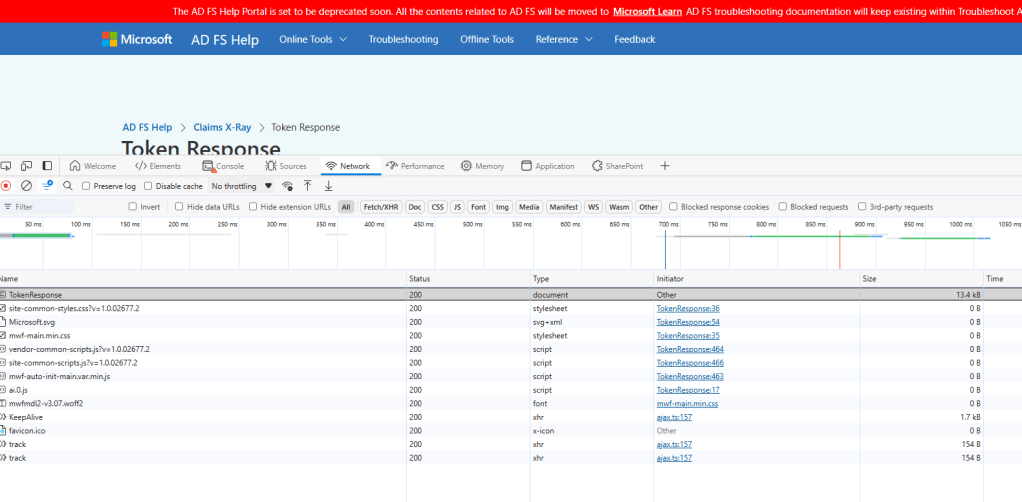Click the 700 ms timeline overview marker
The width and height of the screenshot is (1022, 502).
[668, 224]
